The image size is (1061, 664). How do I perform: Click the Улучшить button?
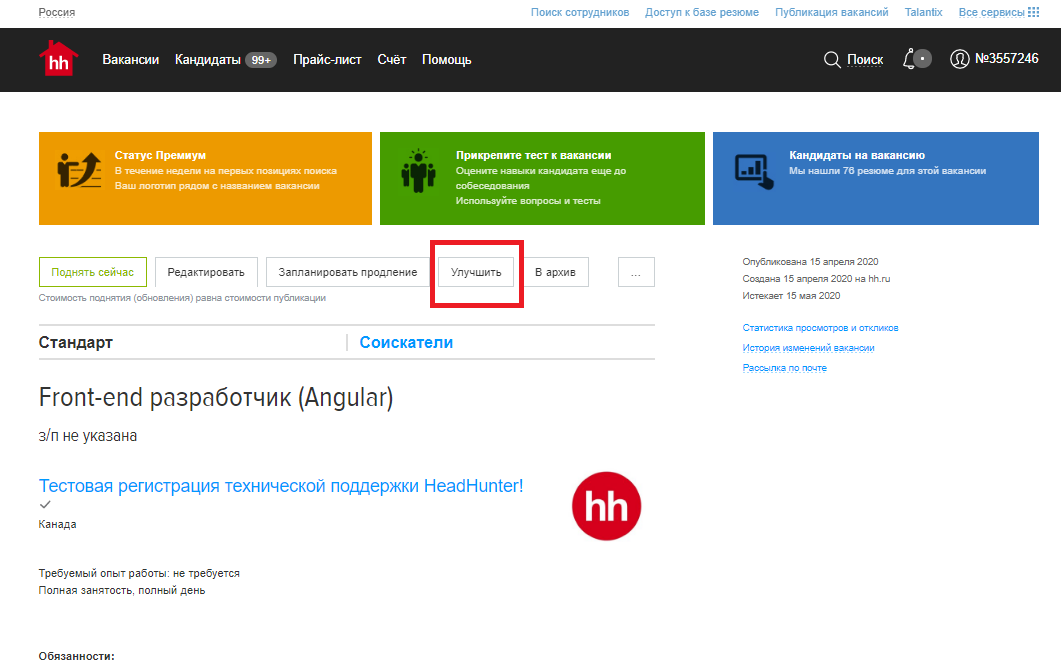pyautogui.click(x=476, y=272)
